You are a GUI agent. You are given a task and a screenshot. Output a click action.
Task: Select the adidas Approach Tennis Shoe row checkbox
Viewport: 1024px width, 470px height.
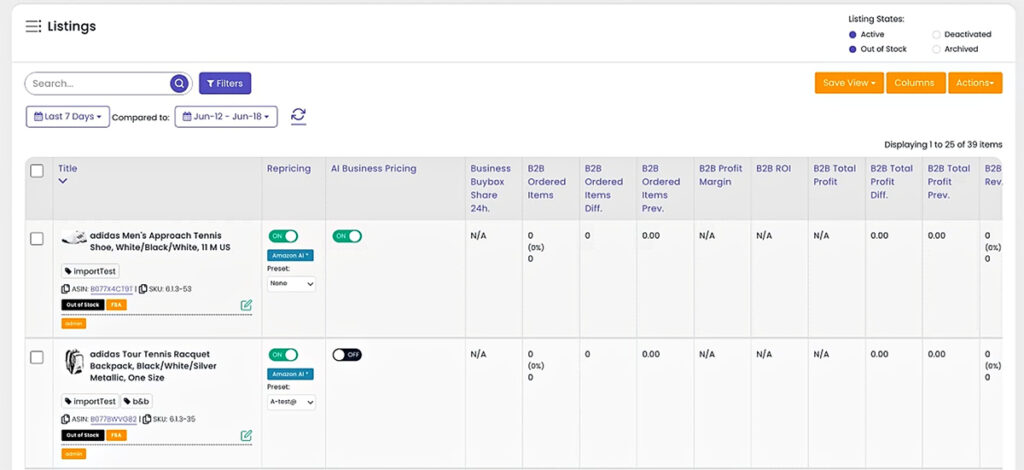click(37, 239)
